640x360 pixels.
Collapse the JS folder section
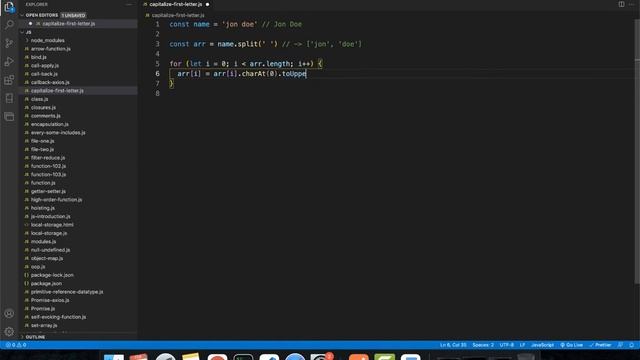pyautogui.click(x=22, y=32)
